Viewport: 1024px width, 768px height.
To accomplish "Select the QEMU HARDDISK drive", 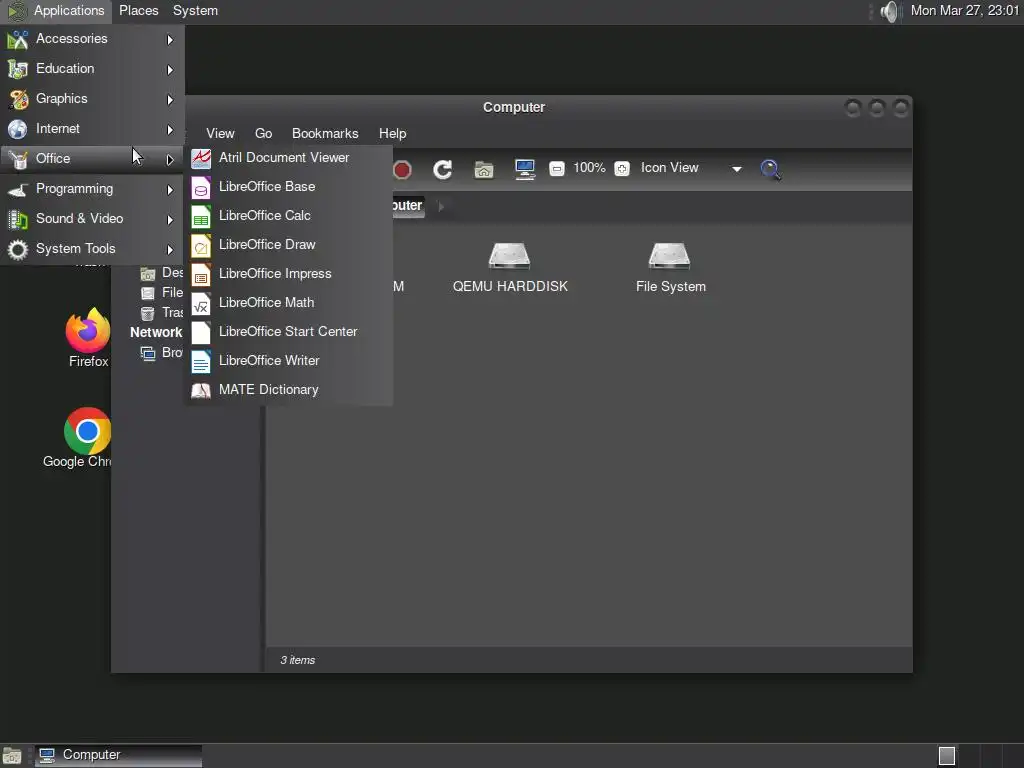I will coord(510,268).
